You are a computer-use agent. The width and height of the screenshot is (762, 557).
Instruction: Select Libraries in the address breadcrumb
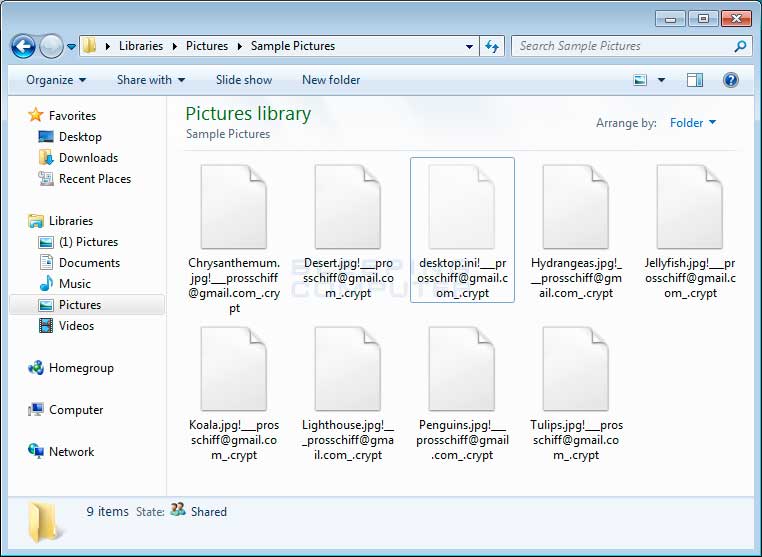[x=141, y=46]
